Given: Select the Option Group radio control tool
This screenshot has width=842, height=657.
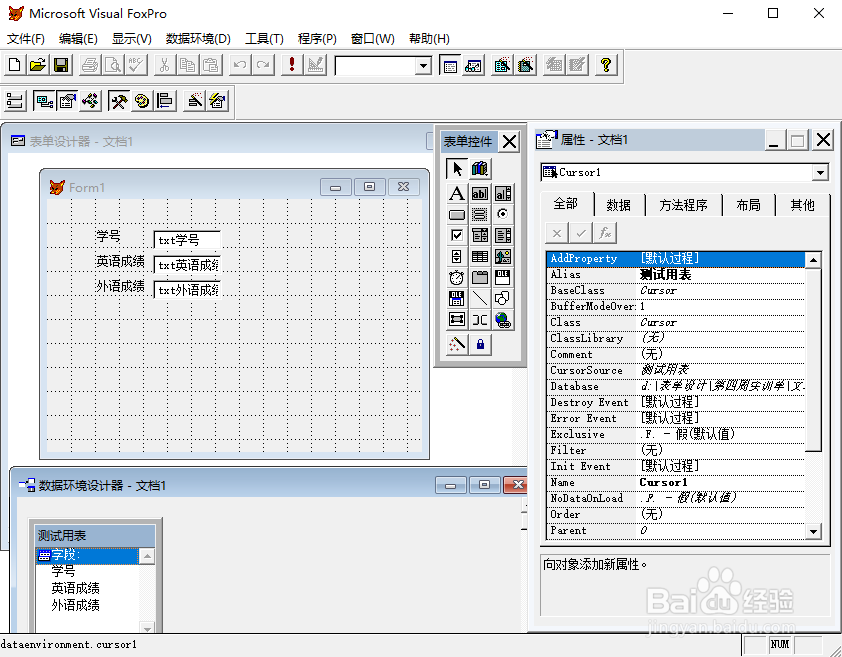Looking at the screenshot, I should [x=503, y=214].
